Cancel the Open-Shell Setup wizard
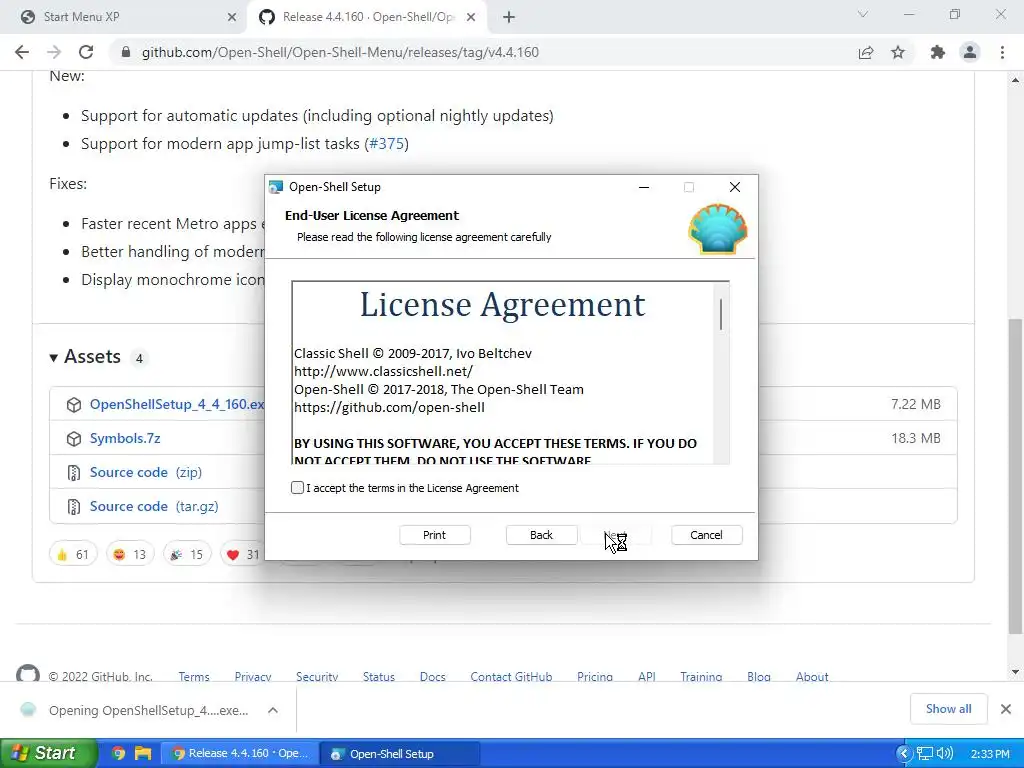 coord(707,535)
